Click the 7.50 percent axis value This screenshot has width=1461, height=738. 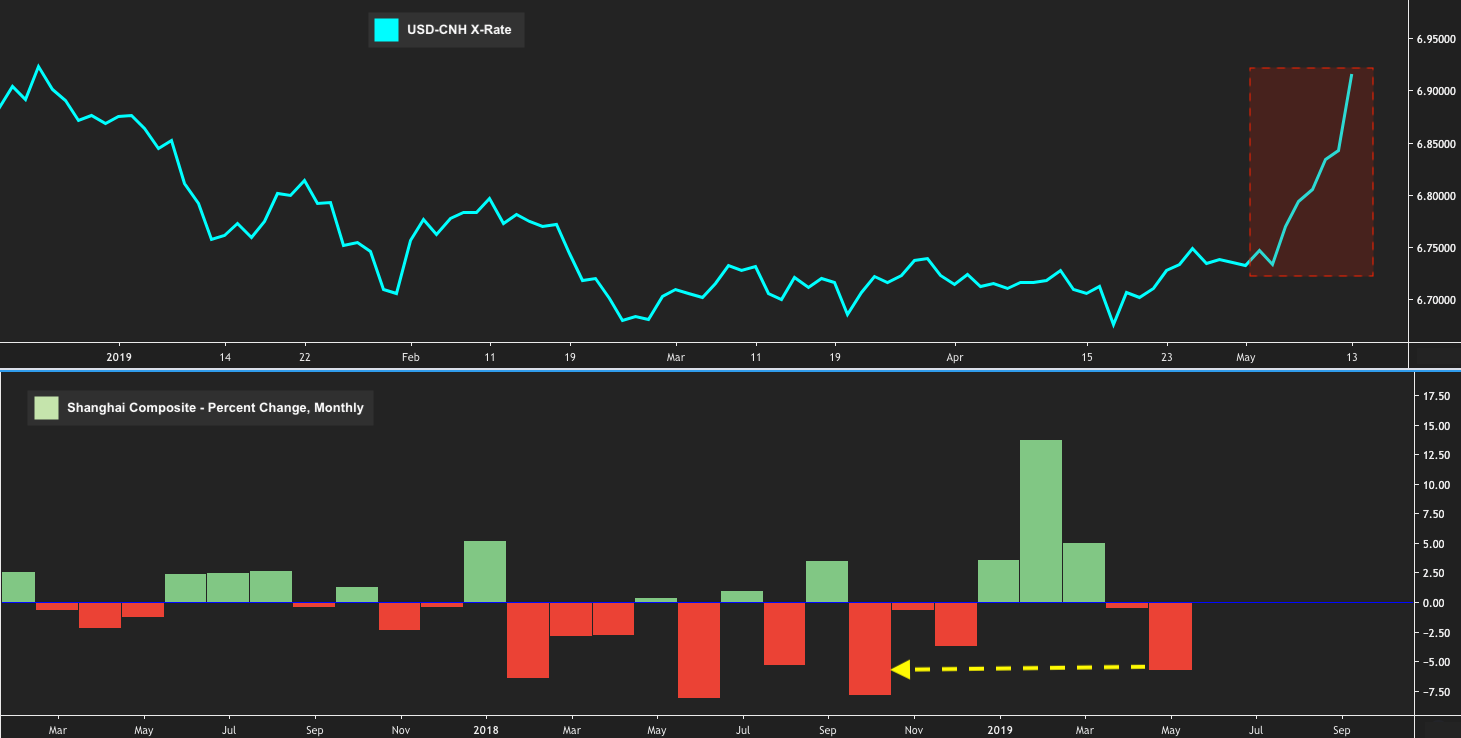[x=1436, y=514]
